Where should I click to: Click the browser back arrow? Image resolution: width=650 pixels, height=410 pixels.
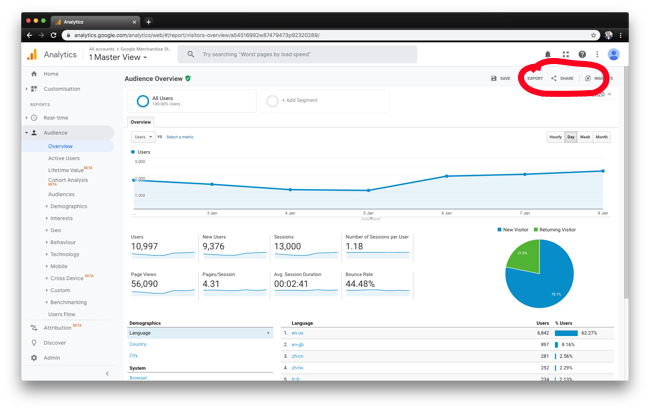(29, 35)
